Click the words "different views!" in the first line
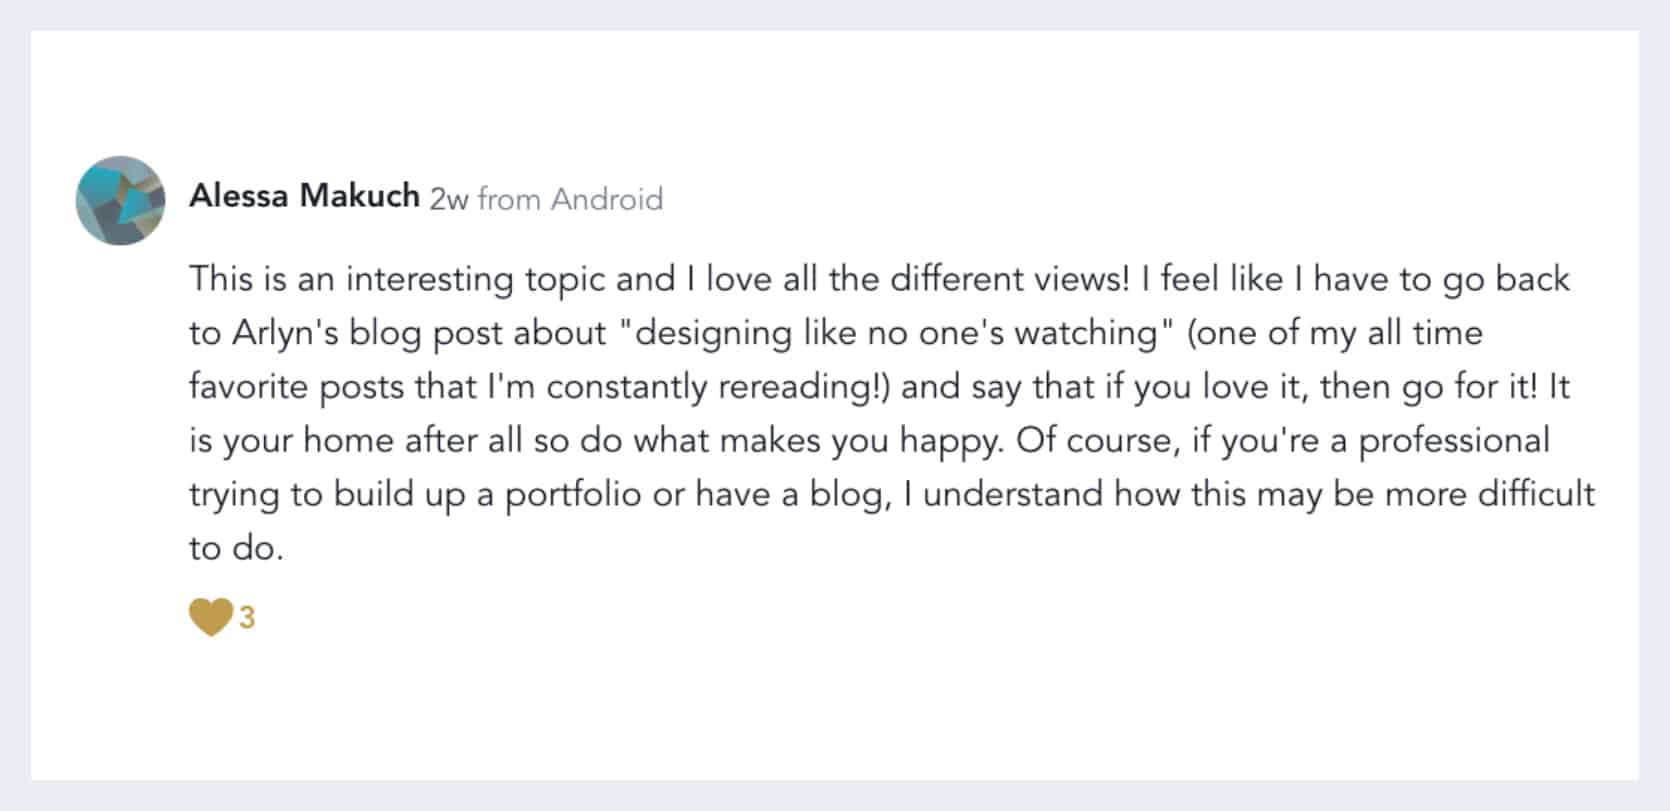 [1010, 279]
